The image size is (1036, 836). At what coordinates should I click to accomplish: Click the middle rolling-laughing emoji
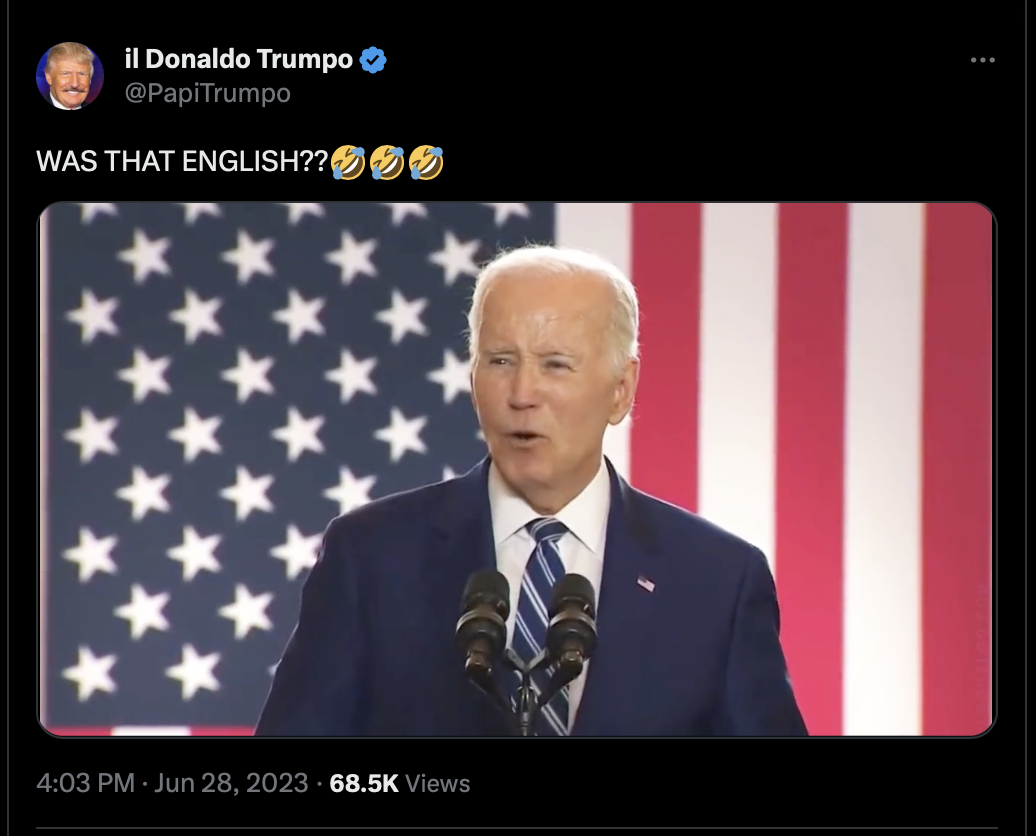click(387, 162)
